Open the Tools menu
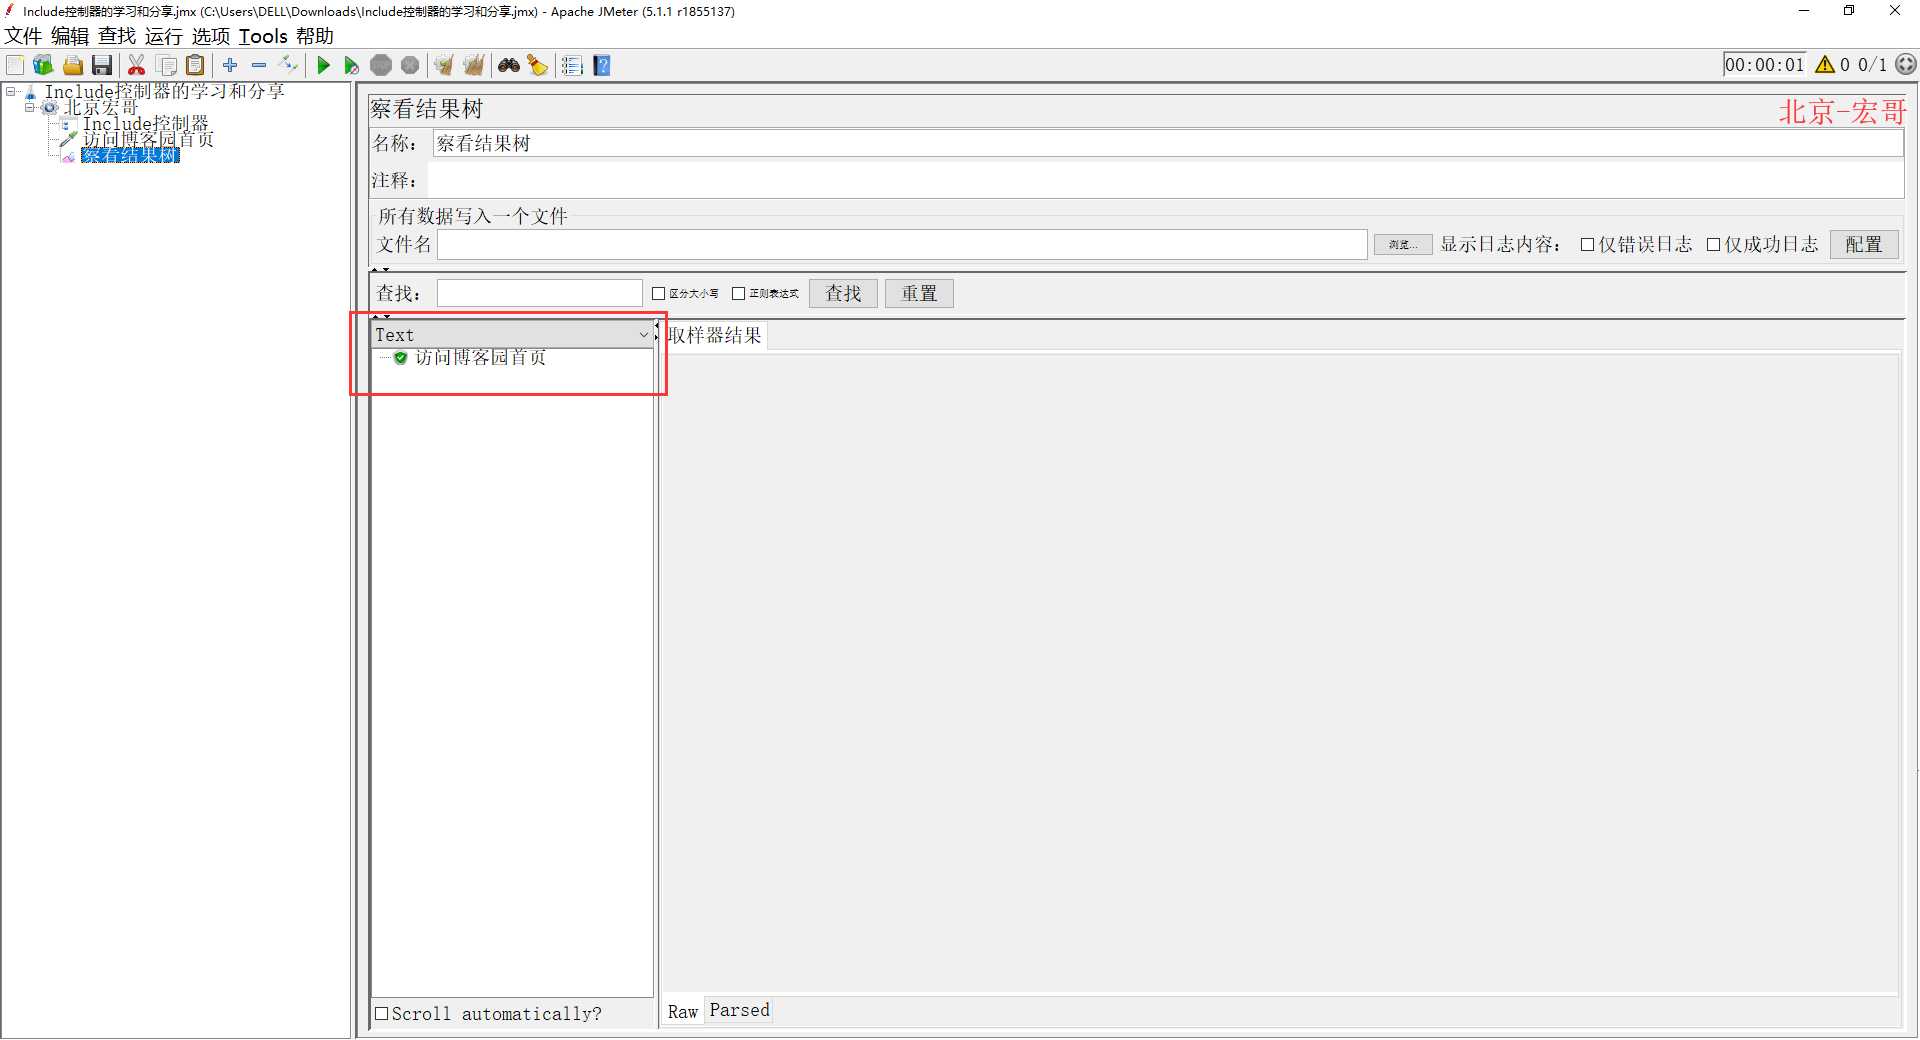 [263, 36]
